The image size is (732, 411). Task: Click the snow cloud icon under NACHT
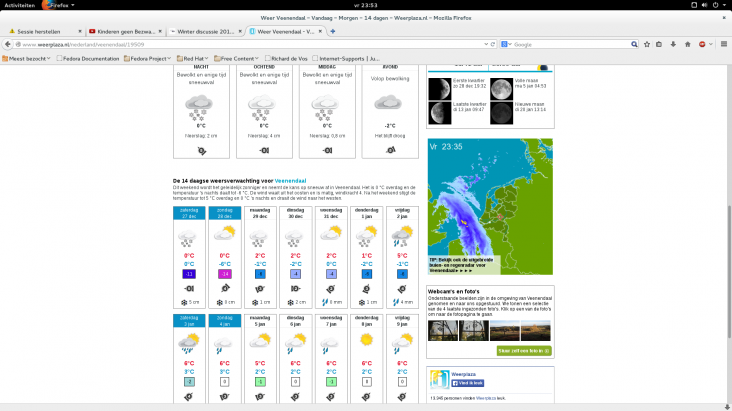[x=199, y=108]
